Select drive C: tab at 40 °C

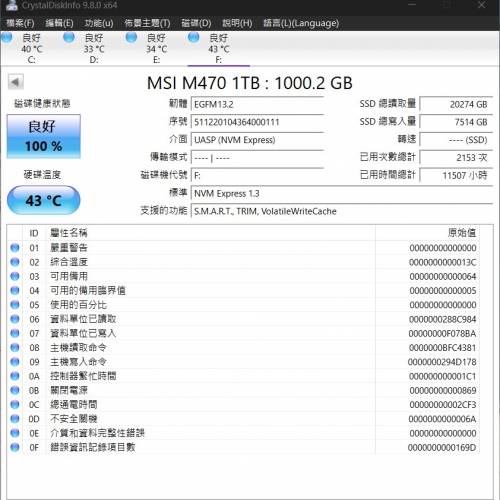coord(31,48)
